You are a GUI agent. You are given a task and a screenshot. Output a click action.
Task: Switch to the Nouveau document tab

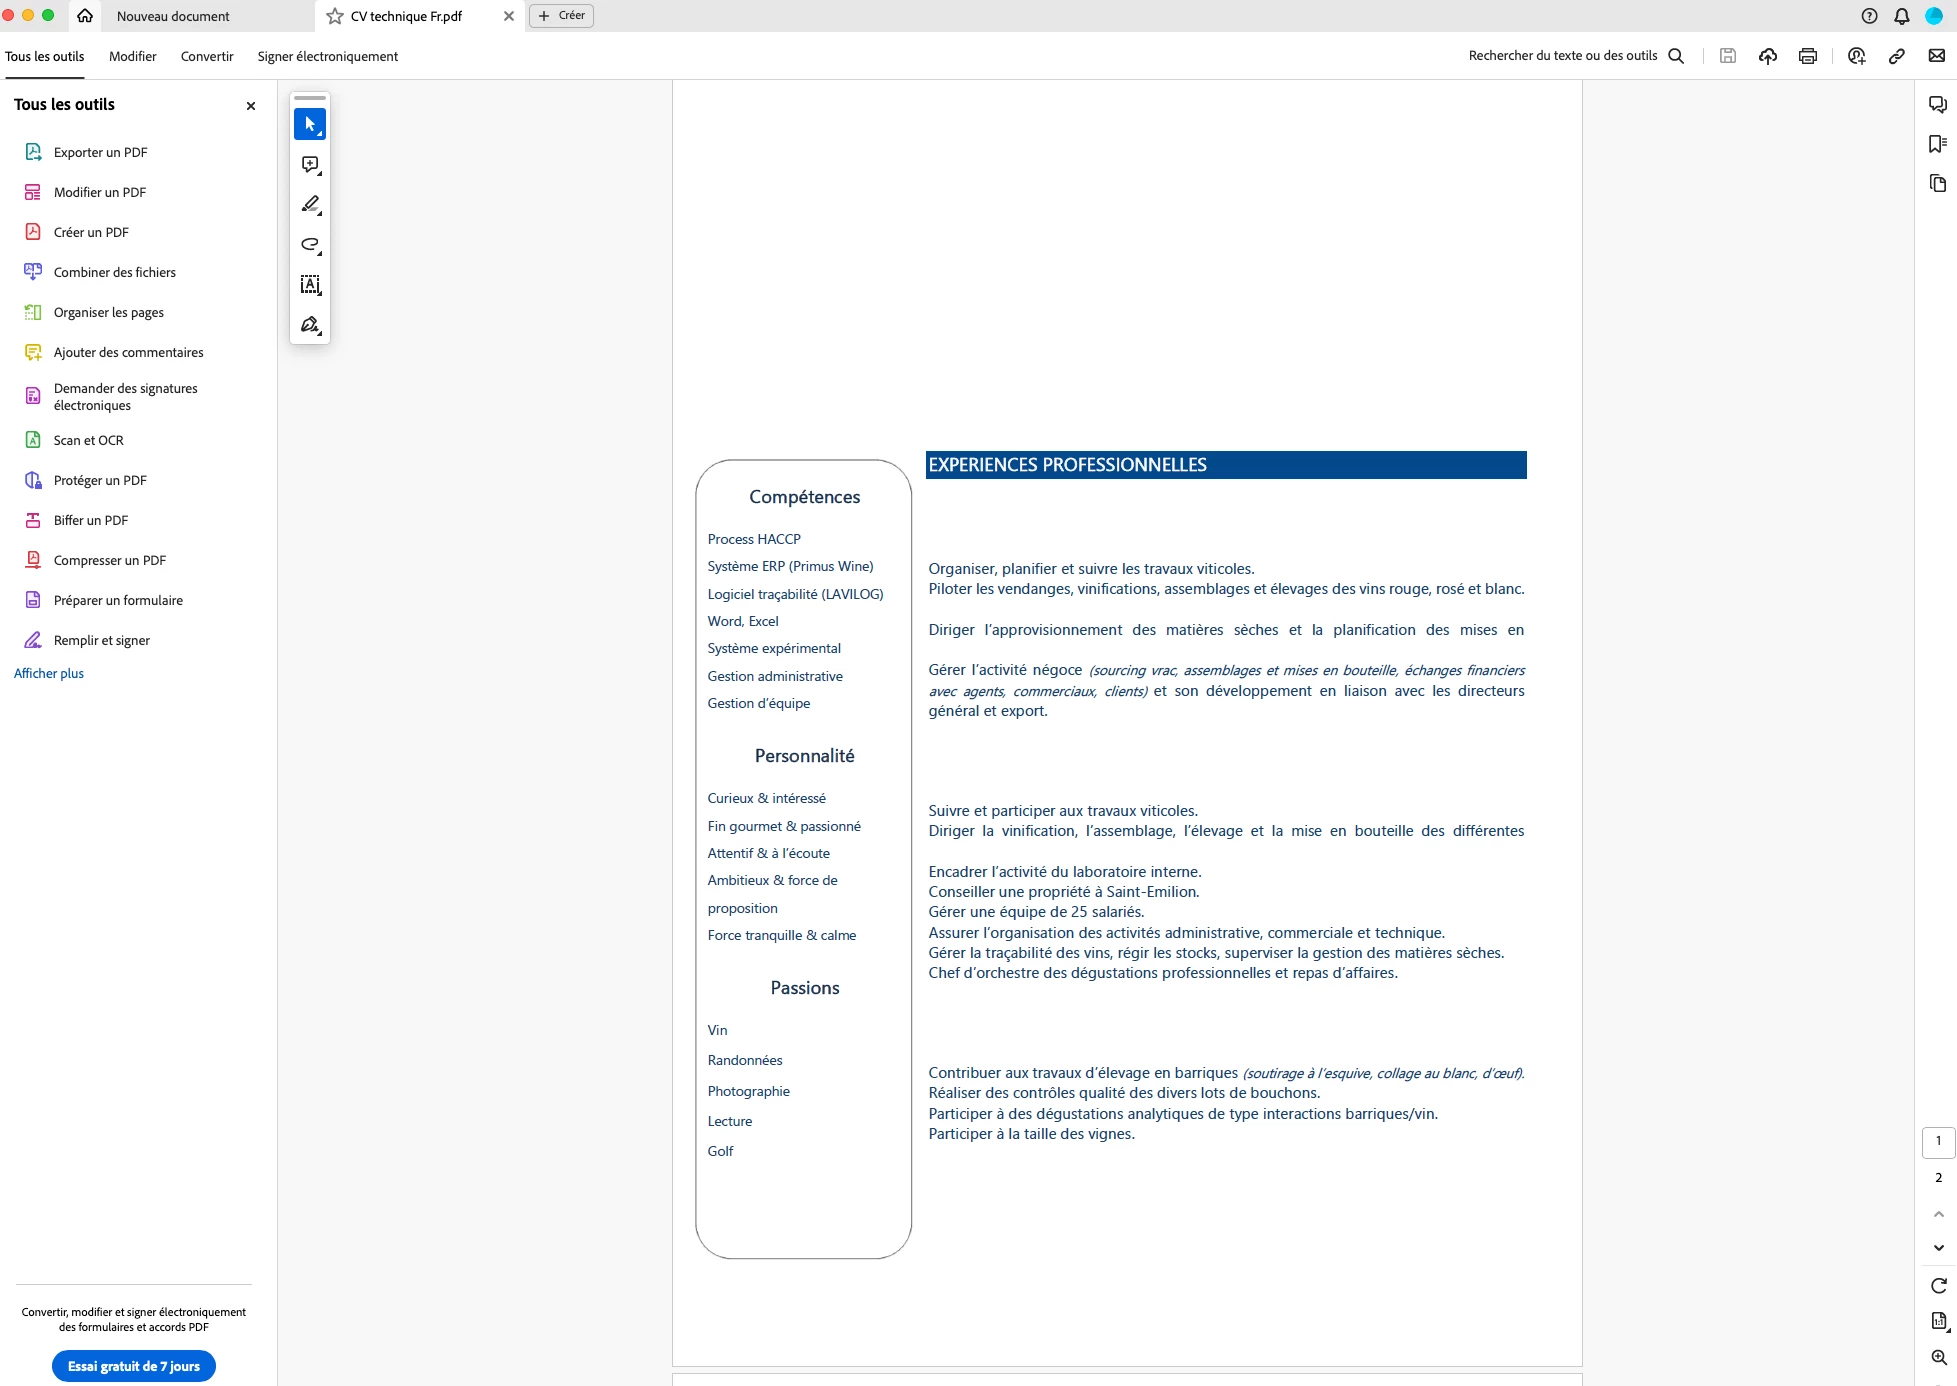[x=173, y=16]
